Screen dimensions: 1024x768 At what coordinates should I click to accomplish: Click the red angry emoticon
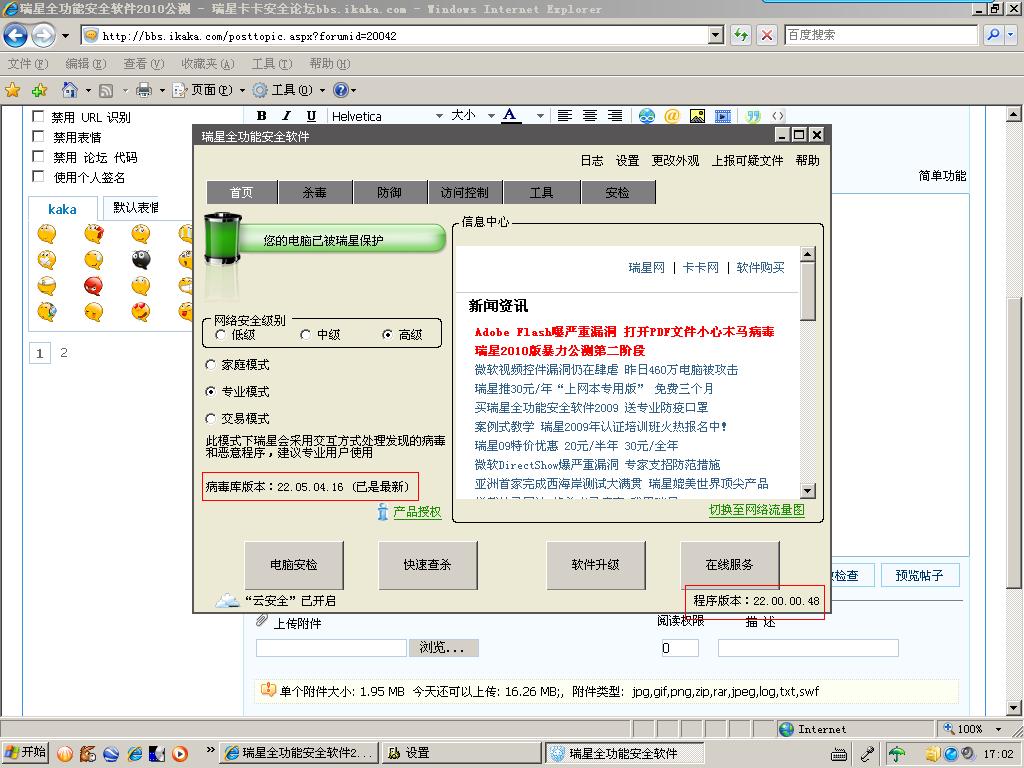pos(93,285)
